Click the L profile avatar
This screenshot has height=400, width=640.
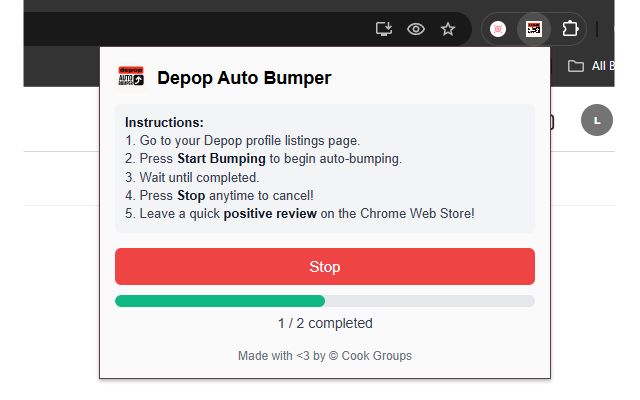[x=597, y=120]
